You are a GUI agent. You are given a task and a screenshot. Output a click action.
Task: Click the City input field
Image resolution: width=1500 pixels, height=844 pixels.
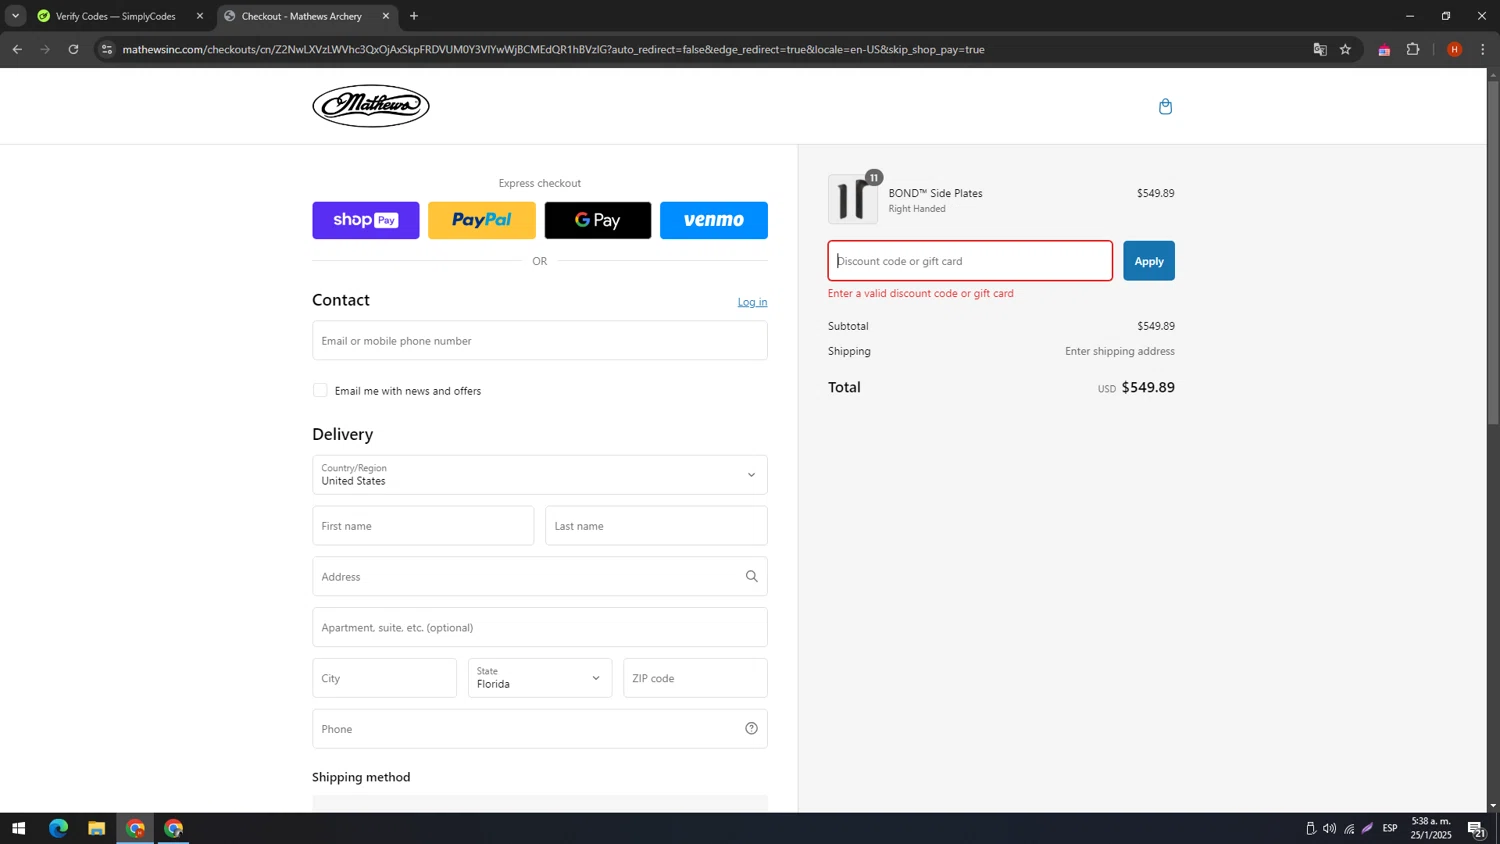(384, 678)
